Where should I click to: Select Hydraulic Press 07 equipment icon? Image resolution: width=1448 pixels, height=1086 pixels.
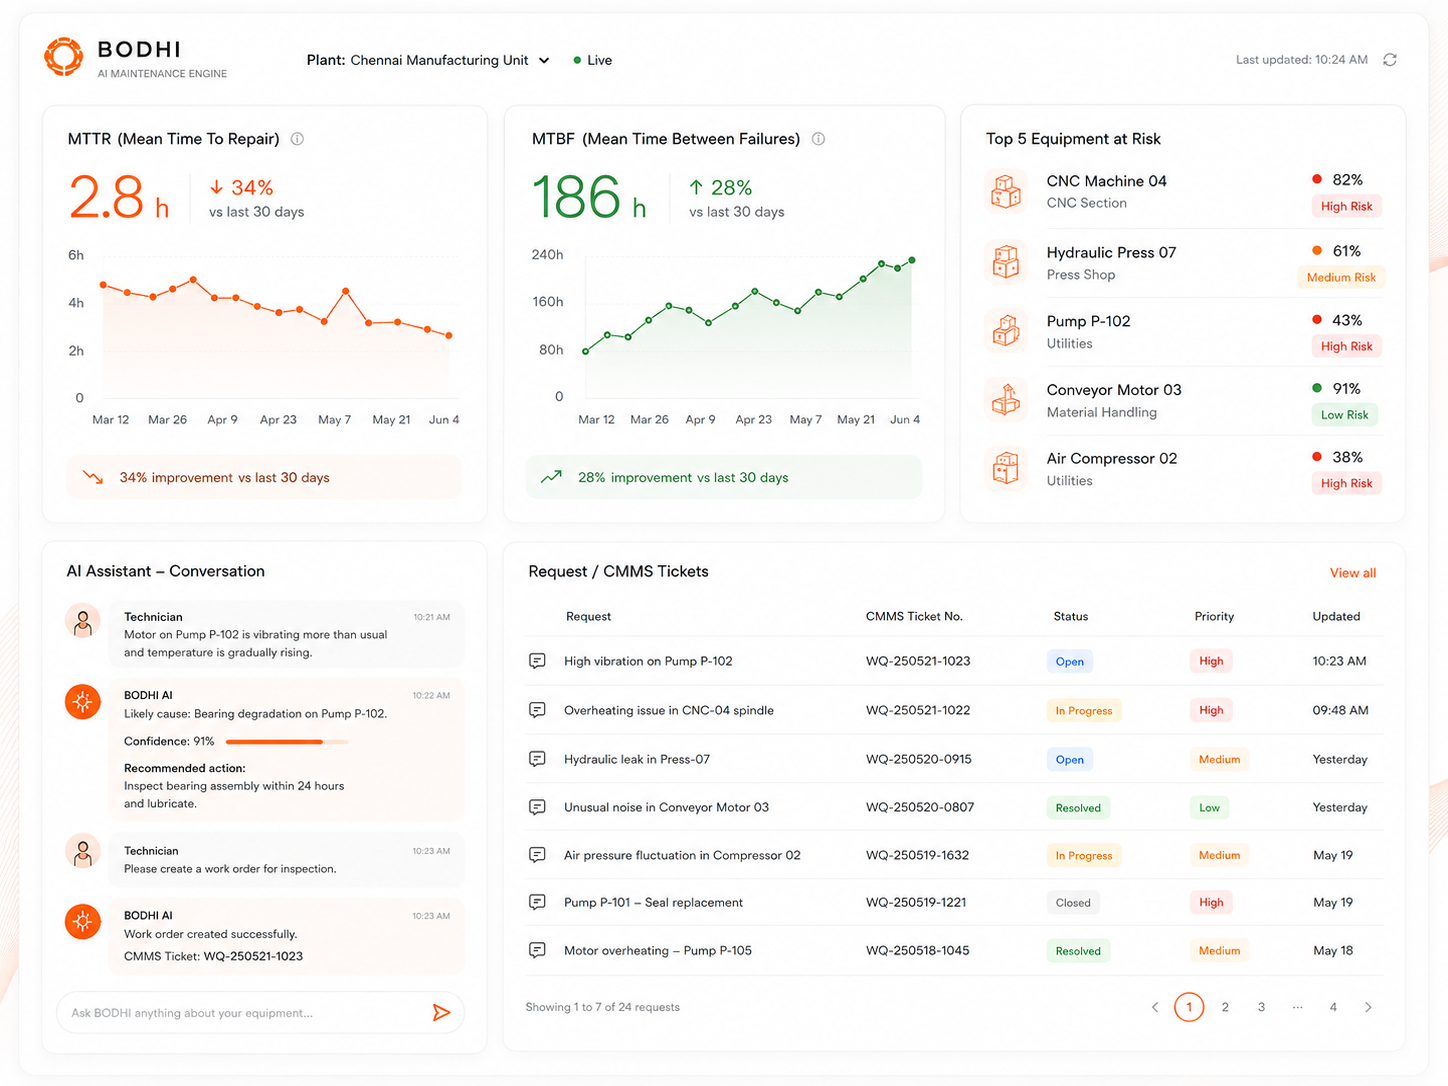pyautogui.click(x=1006, y=262)
